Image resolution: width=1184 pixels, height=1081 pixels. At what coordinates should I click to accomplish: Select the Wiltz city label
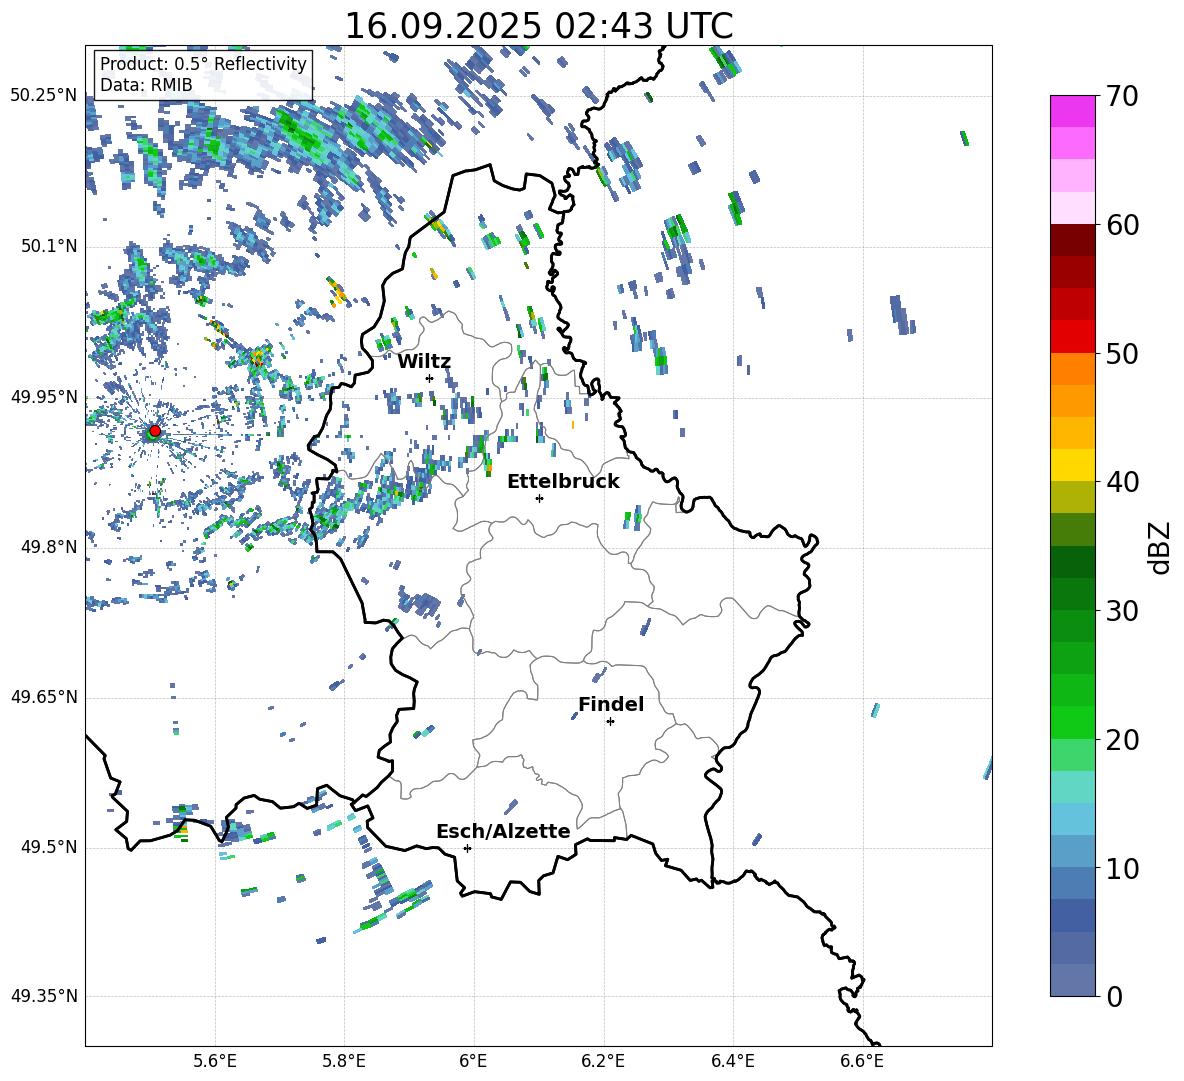point(424,362)
